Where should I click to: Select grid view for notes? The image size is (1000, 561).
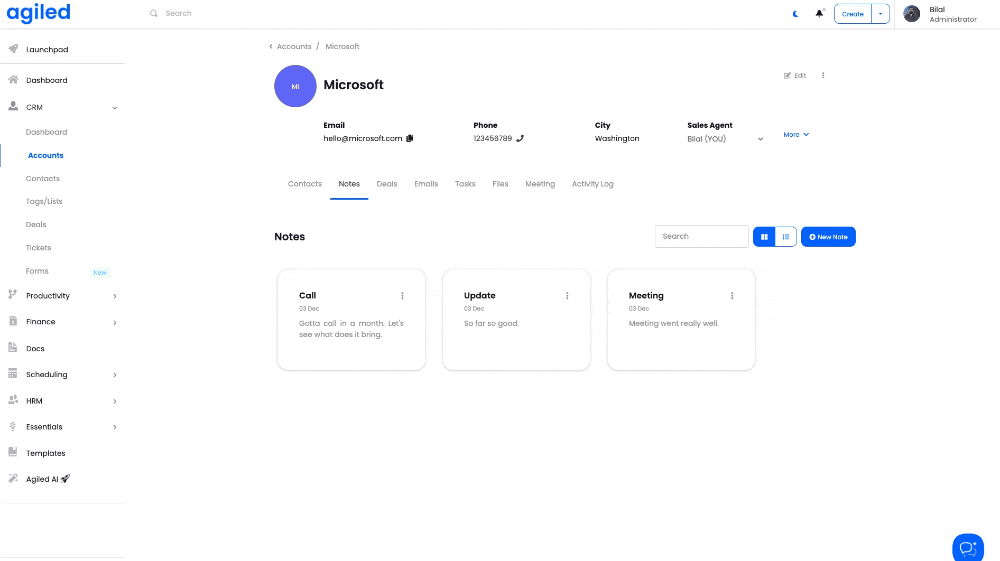764,237
